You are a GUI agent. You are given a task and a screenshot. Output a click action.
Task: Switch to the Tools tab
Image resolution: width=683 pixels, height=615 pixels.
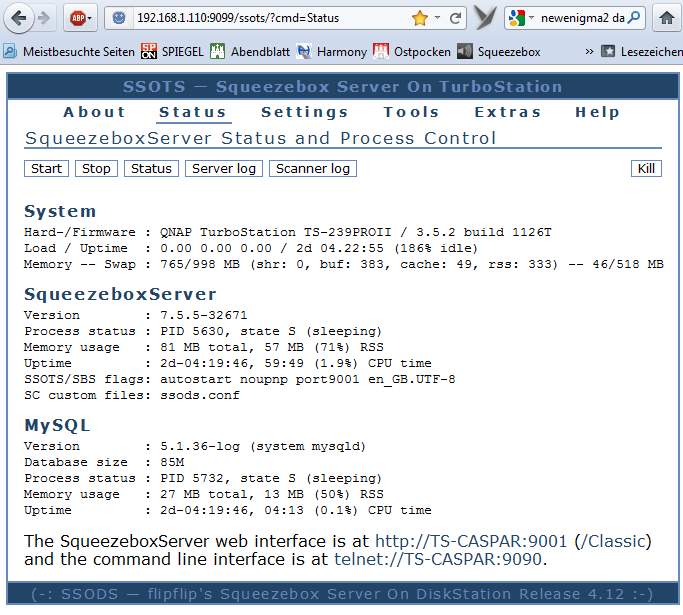pyautogui.click(x=411, y=112)
